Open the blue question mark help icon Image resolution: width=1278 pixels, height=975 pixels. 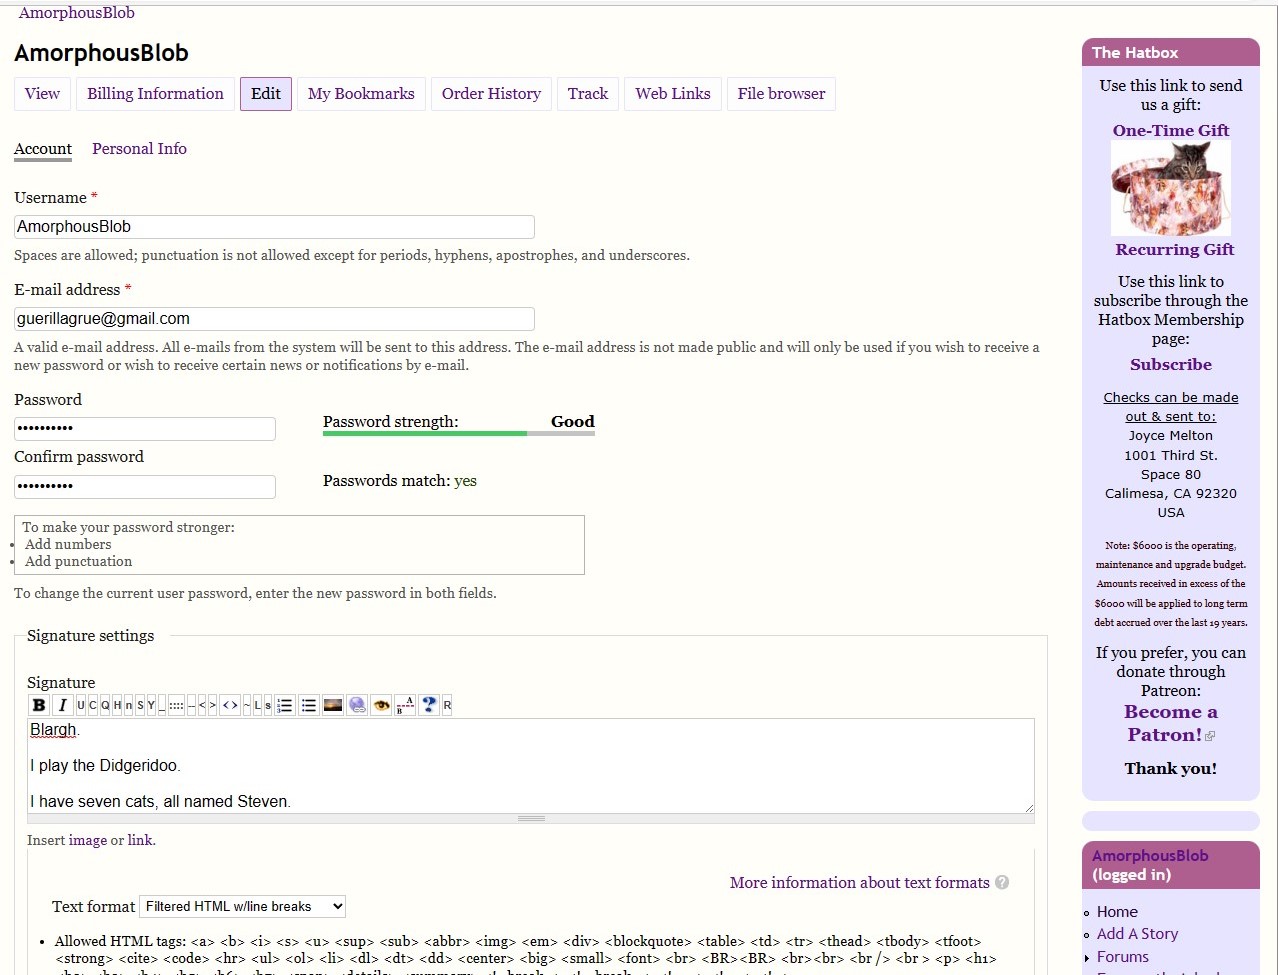[429, 705]
